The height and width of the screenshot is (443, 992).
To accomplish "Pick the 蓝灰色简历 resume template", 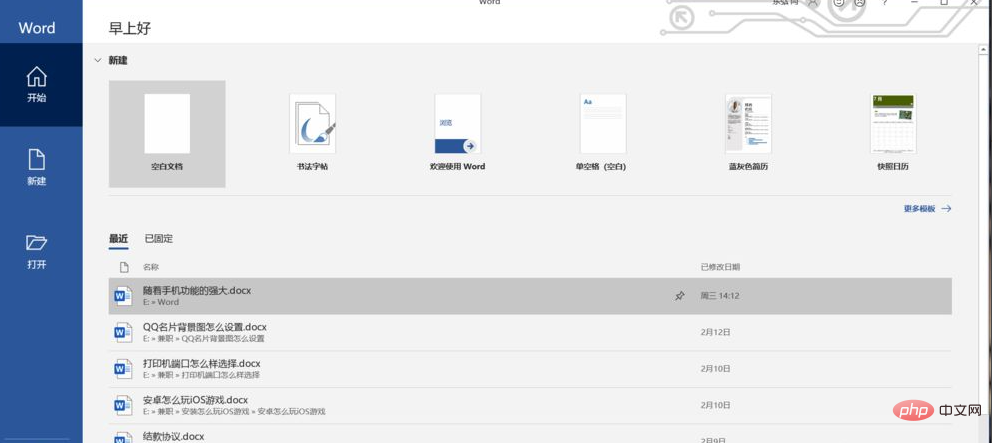I will pyautogui.click(x=748, y=134).
